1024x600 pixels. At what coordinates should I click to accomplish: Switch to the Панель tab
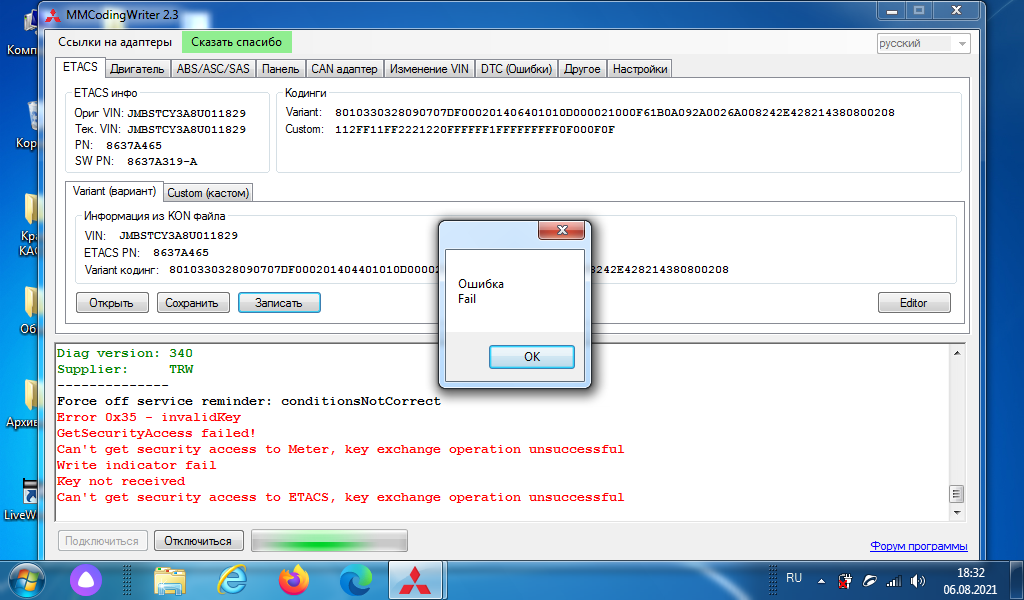click(280, 69)
